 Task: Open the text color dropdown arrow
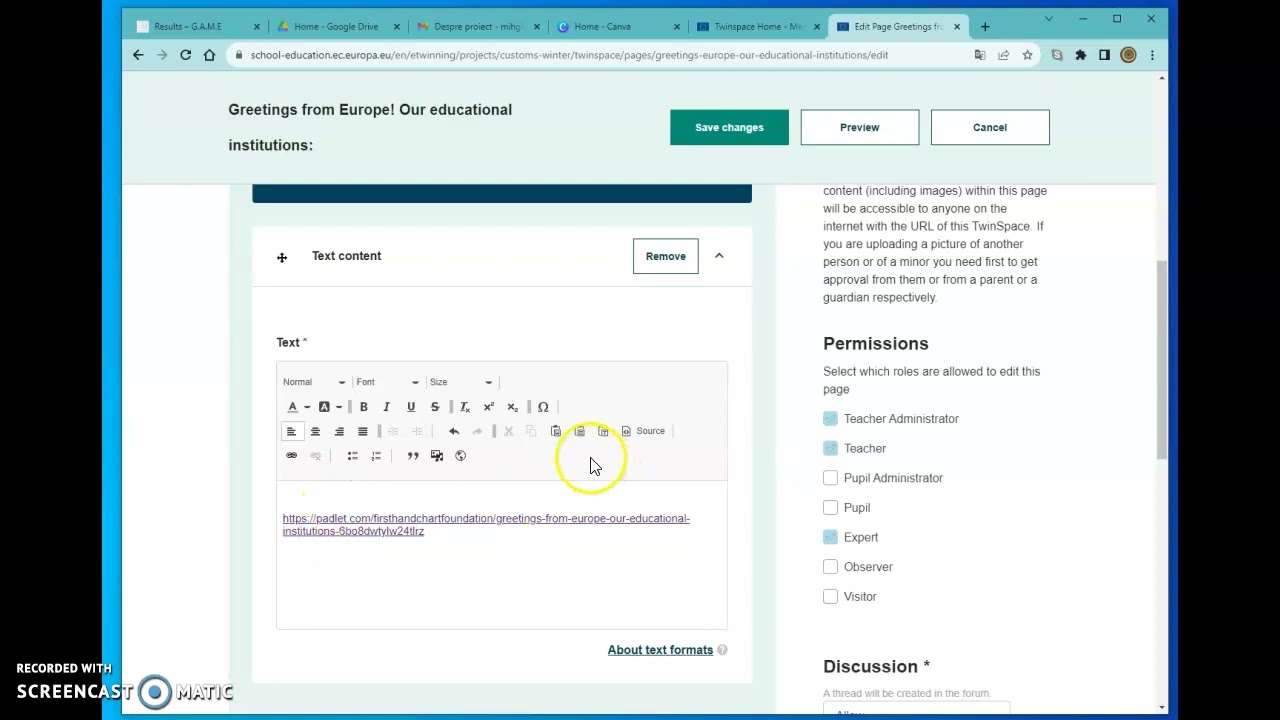306,407
